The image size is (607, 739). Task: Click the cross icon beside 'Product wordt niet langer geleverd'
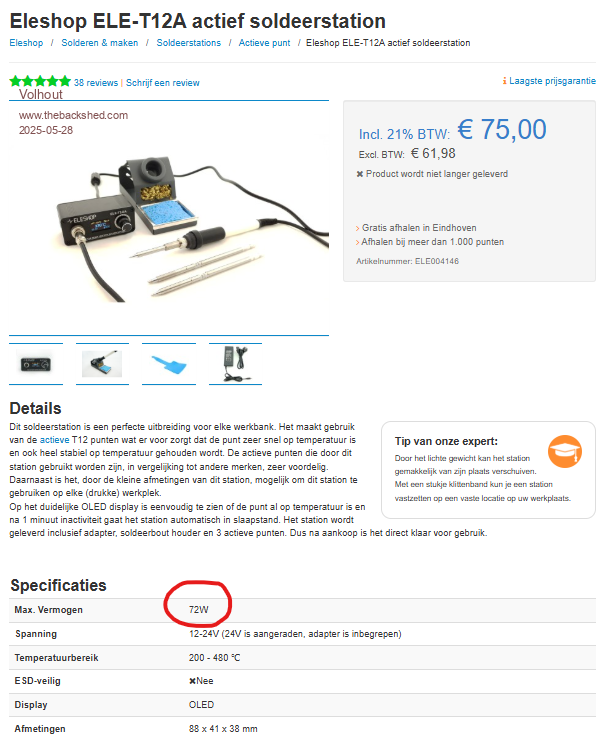click(360, 174)
